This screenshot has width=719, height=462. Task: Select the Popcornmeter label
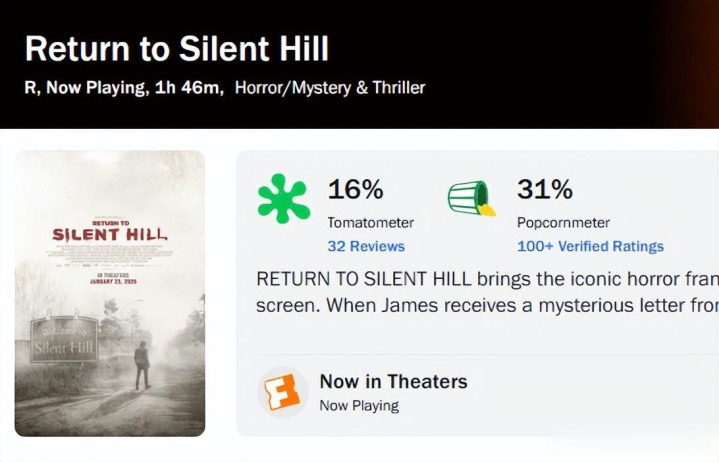[x=563, y=222]
